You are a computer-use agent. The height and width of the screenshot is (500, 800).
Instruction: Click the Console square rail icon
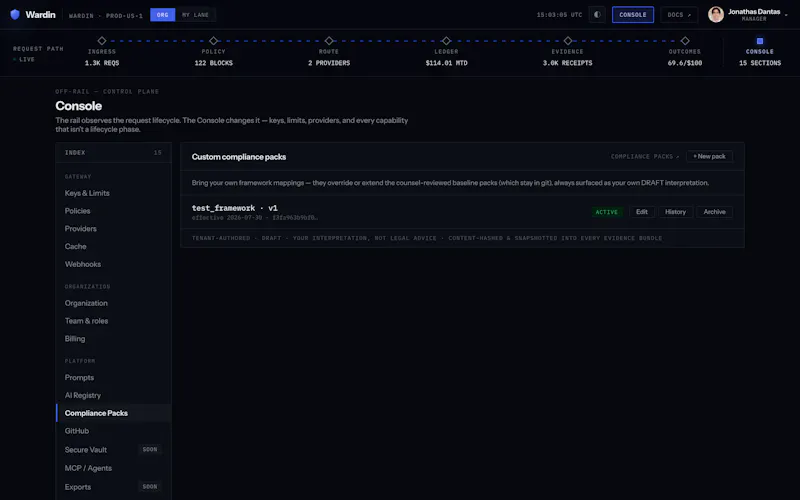click(760, 41)
